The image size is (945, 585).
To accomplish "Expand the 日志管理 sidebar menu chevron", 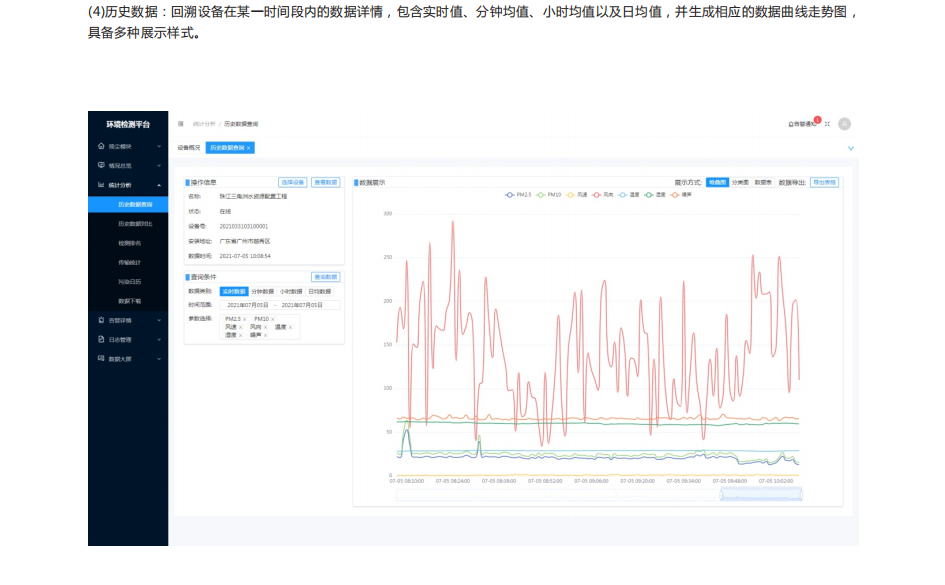I will 159,340.
